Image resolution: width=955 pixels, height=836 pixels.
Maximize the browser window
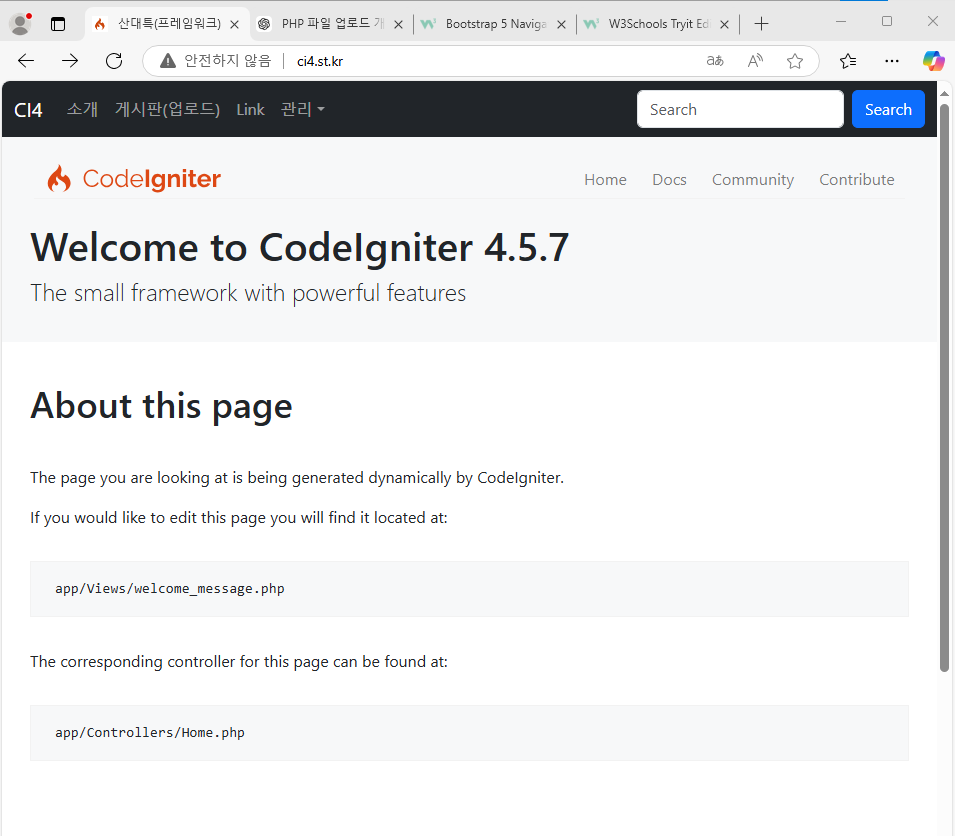pyautogui.click(x=887, y=21)
